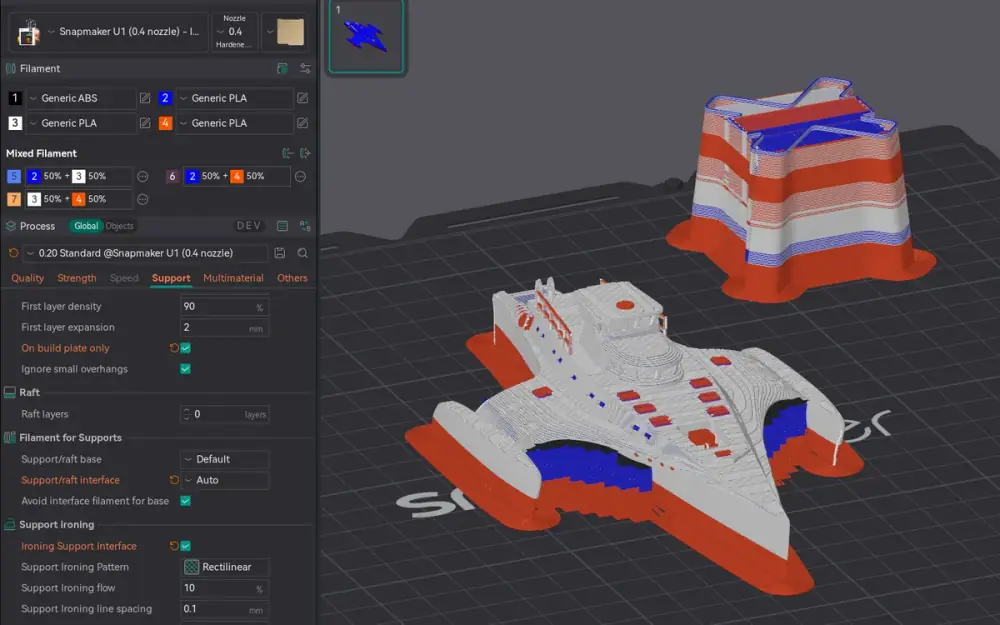Click the Raft section icon

pos(10,393)
